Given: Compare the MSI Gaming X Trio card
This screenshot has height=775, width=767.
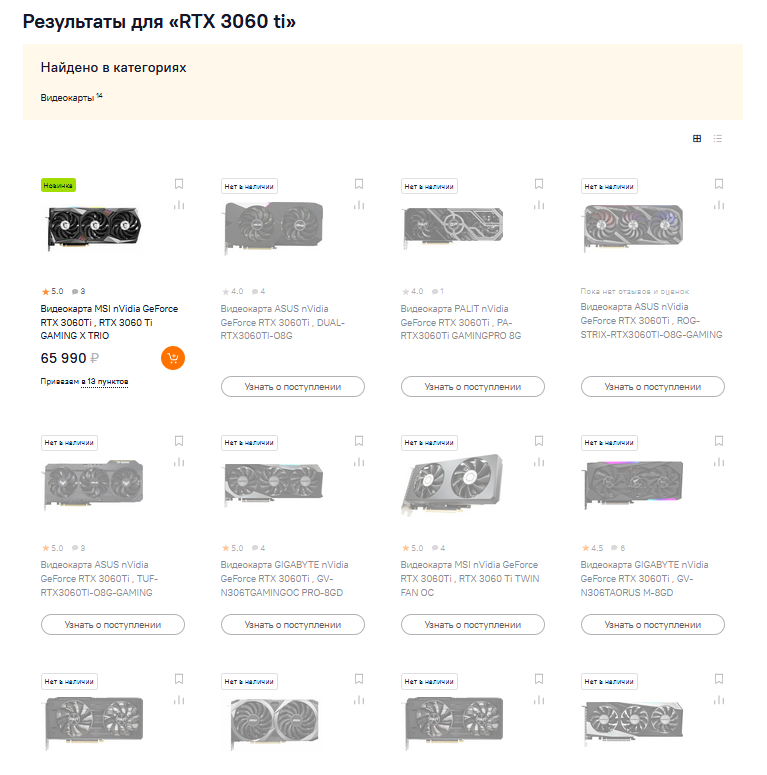Looking at the screenshot, I should point(179,205).
